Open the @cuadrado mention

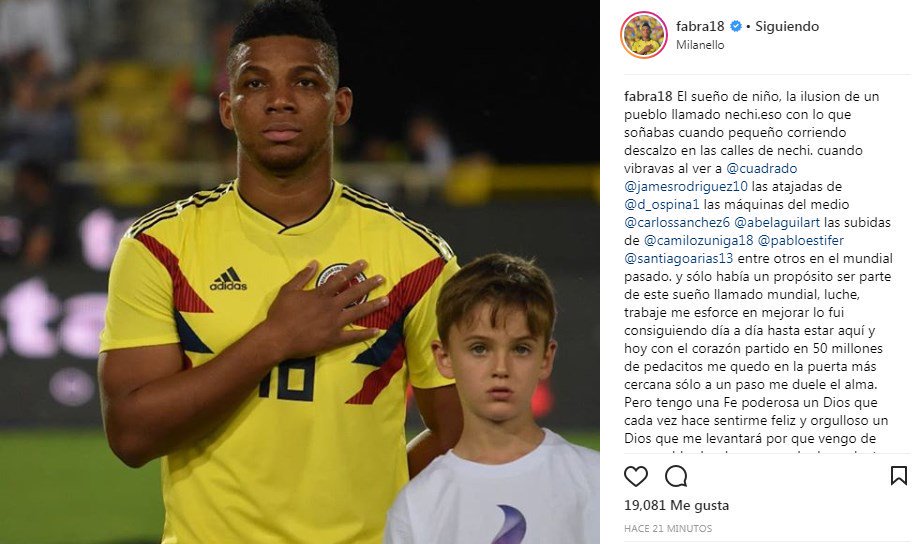(761, 168)
